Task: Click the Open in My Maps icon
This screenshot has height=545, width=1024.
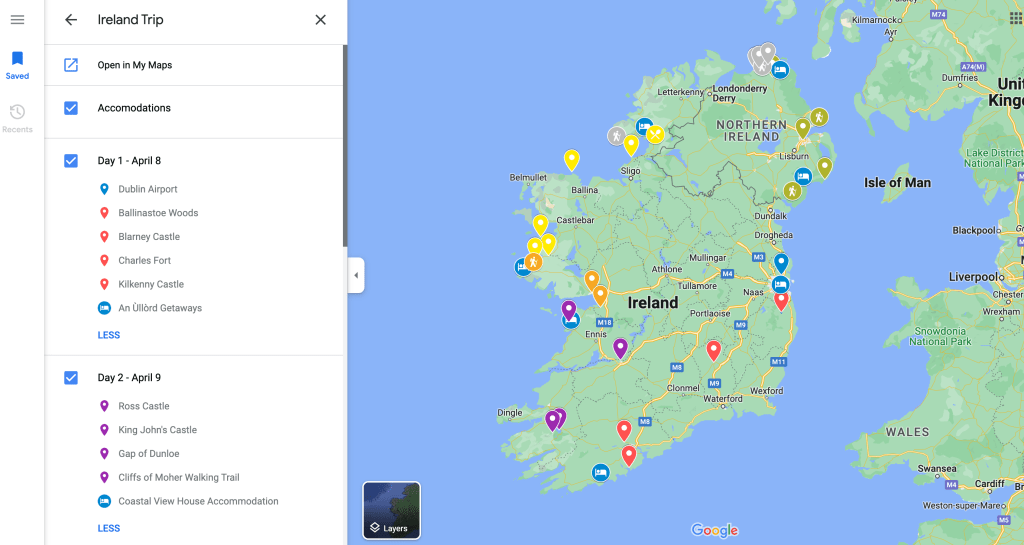Action: point(71,65)
